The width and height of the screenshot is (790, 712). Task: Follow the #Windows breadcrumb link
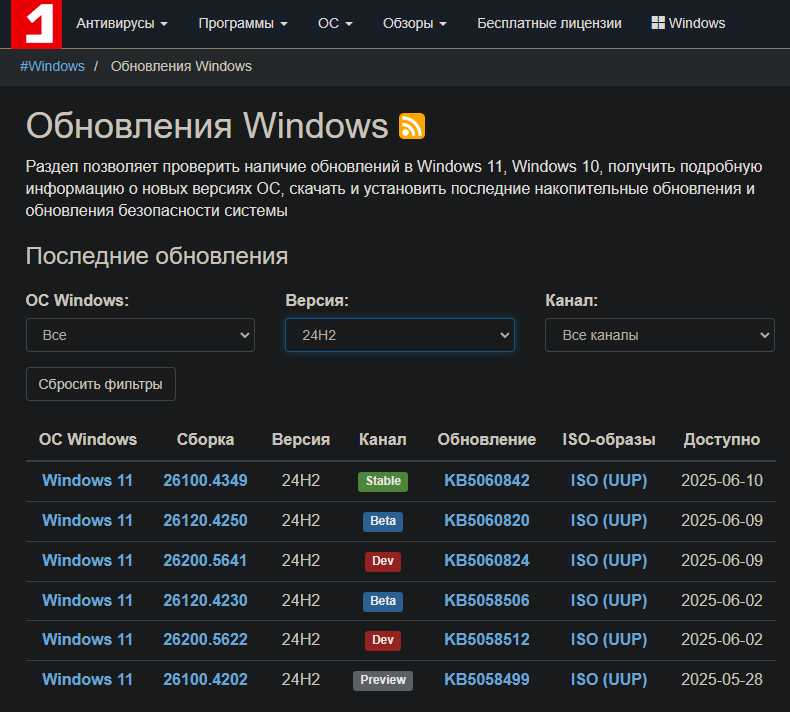52,67
